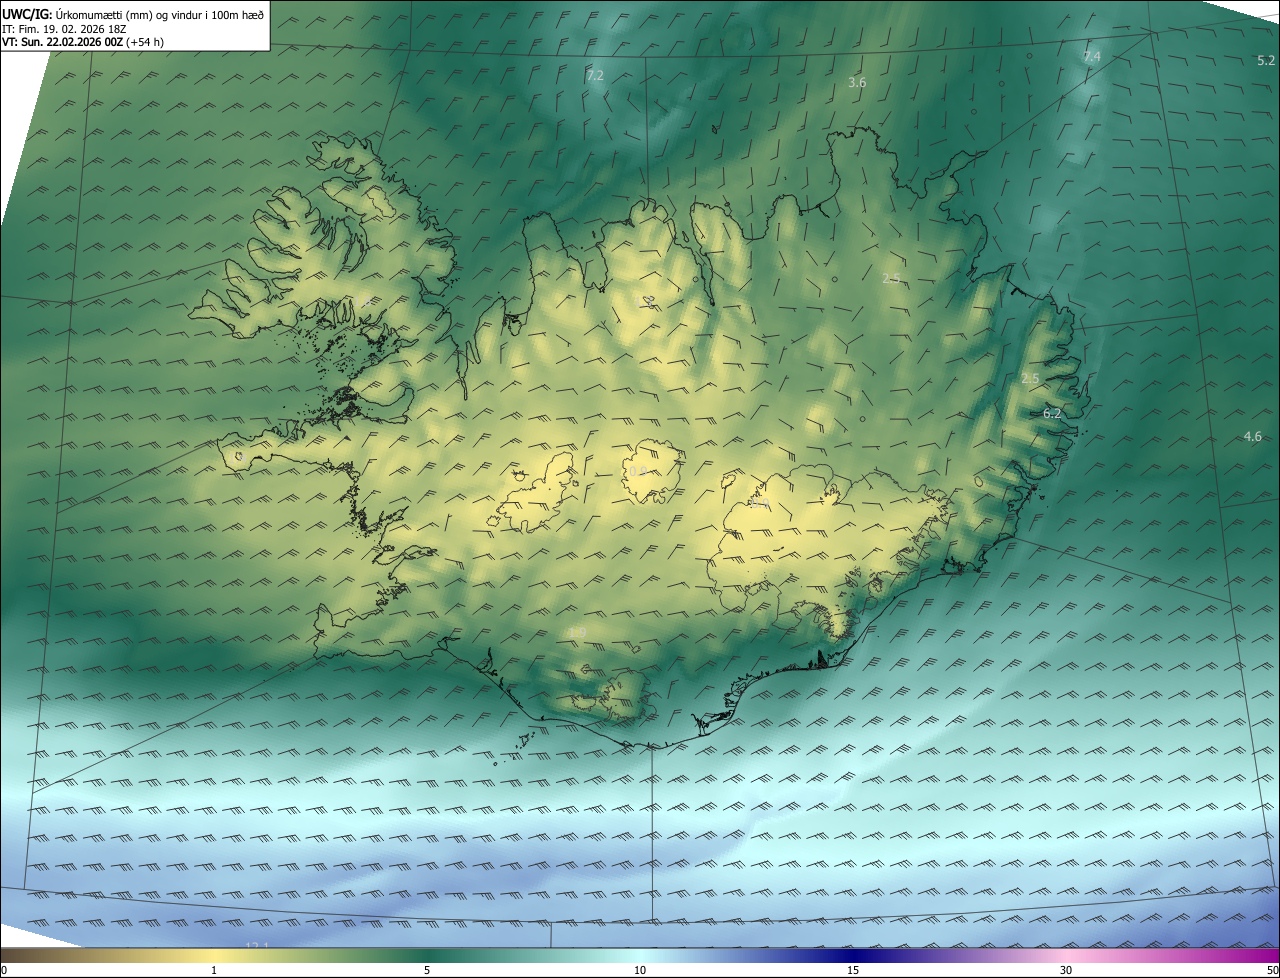
Task: Click the title 'Úrkomumætti (mm) og vindur í 100m hæð'
Action: [160, 14]
